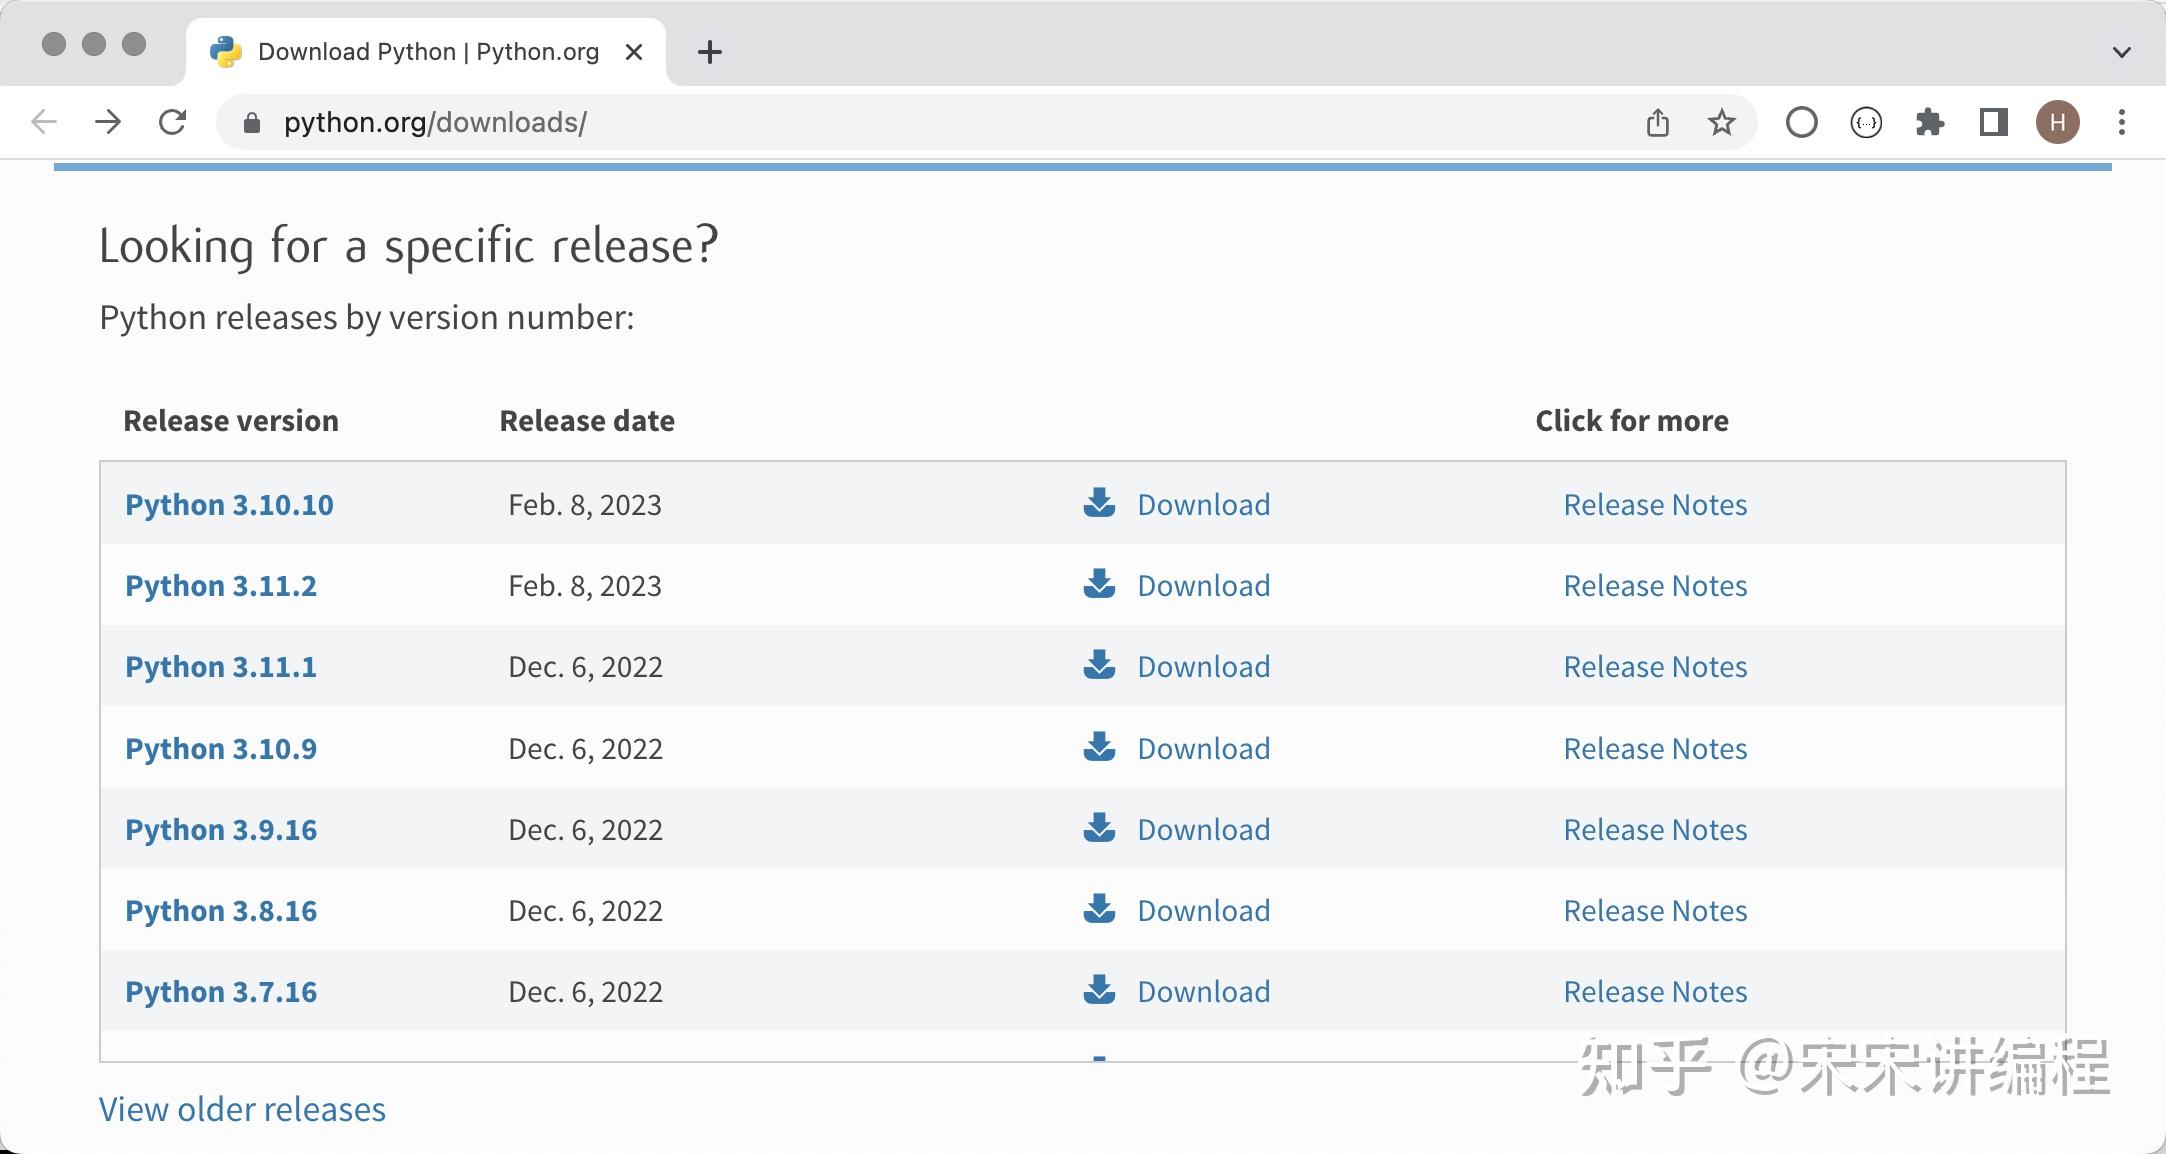This screenshot has width=2166, height=1154.
Task: Click the download icon for Python 3.9.16
Action: (x=1099, y=828)
